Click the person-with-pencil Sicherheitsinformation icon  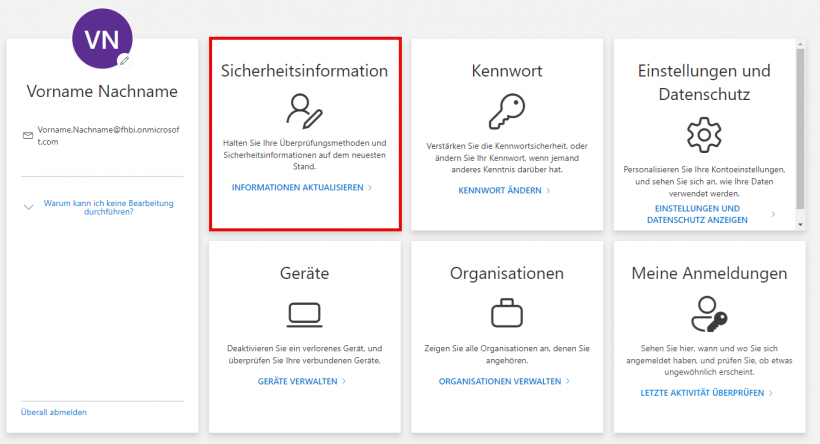click(304, 111)
